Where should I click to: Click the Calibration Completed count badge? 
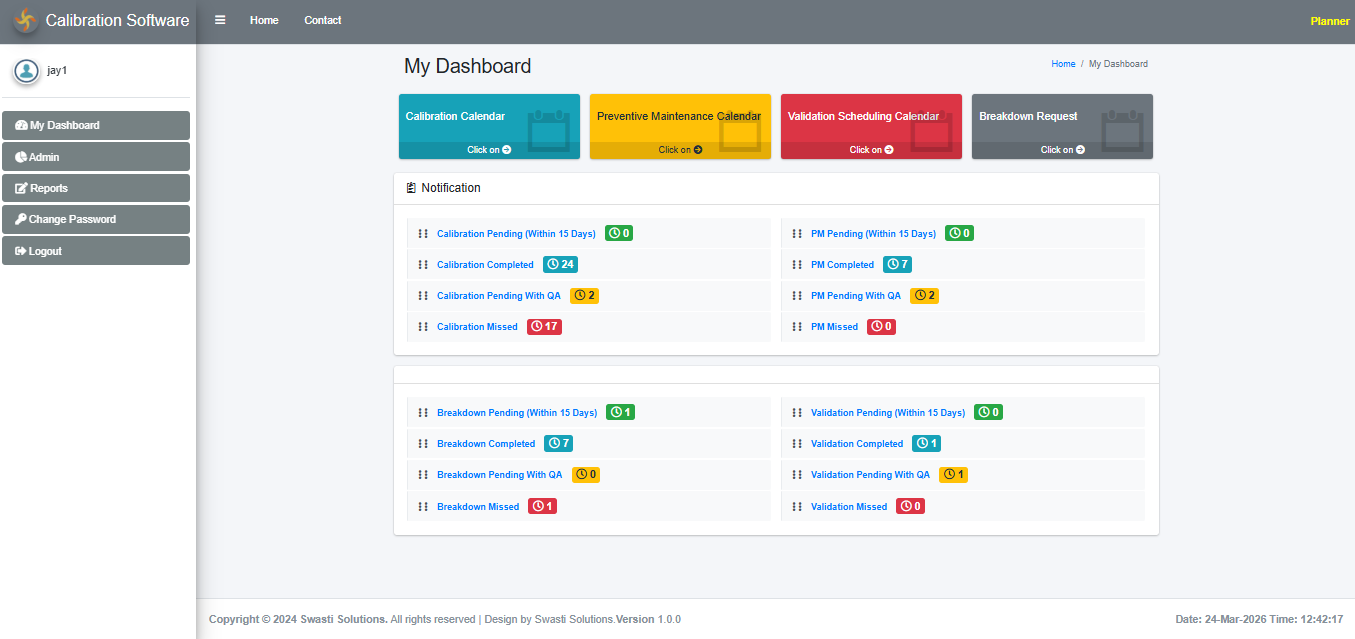(x=560, y=265)
